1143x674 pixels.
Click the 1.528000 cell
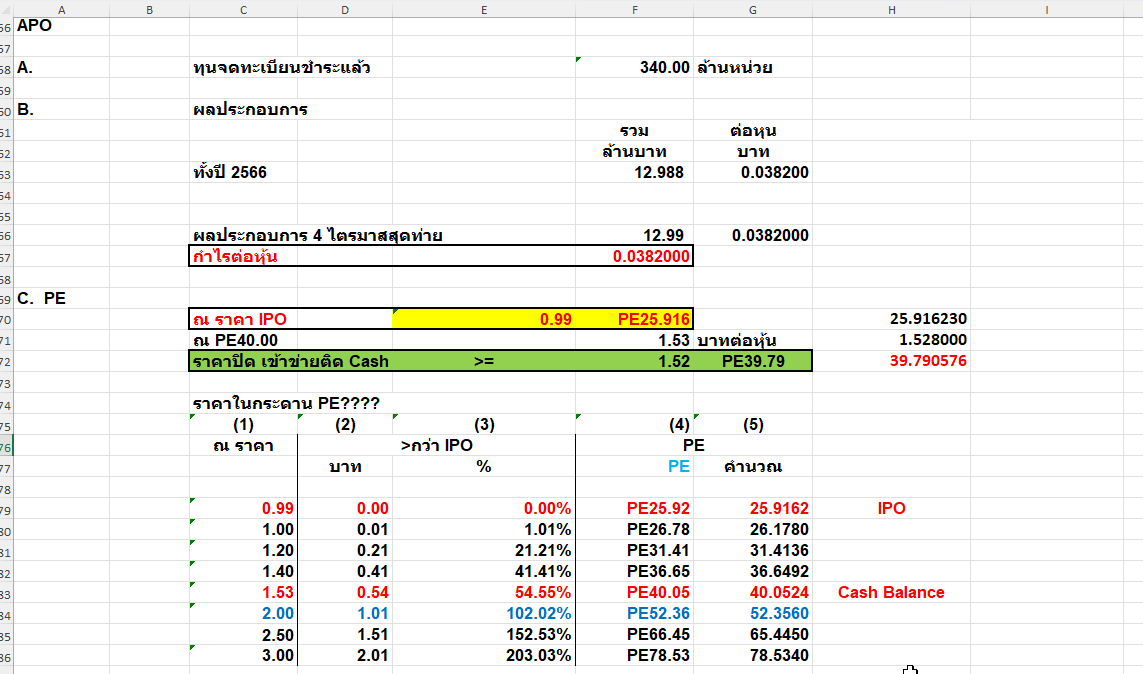(892, 340)
